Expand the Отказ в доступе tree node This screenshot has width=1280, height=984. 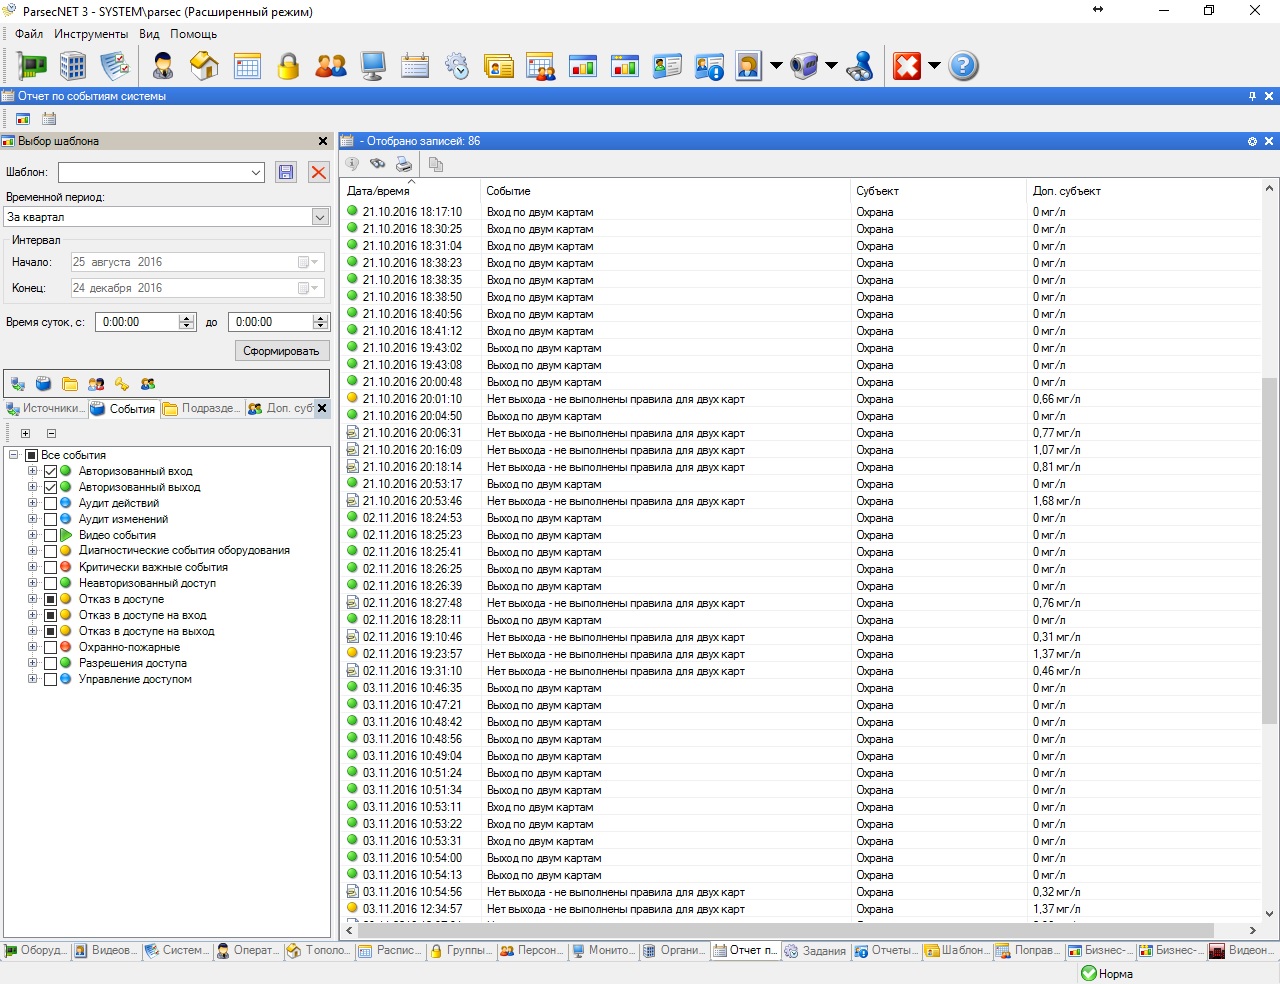click(x=32, y=599)
